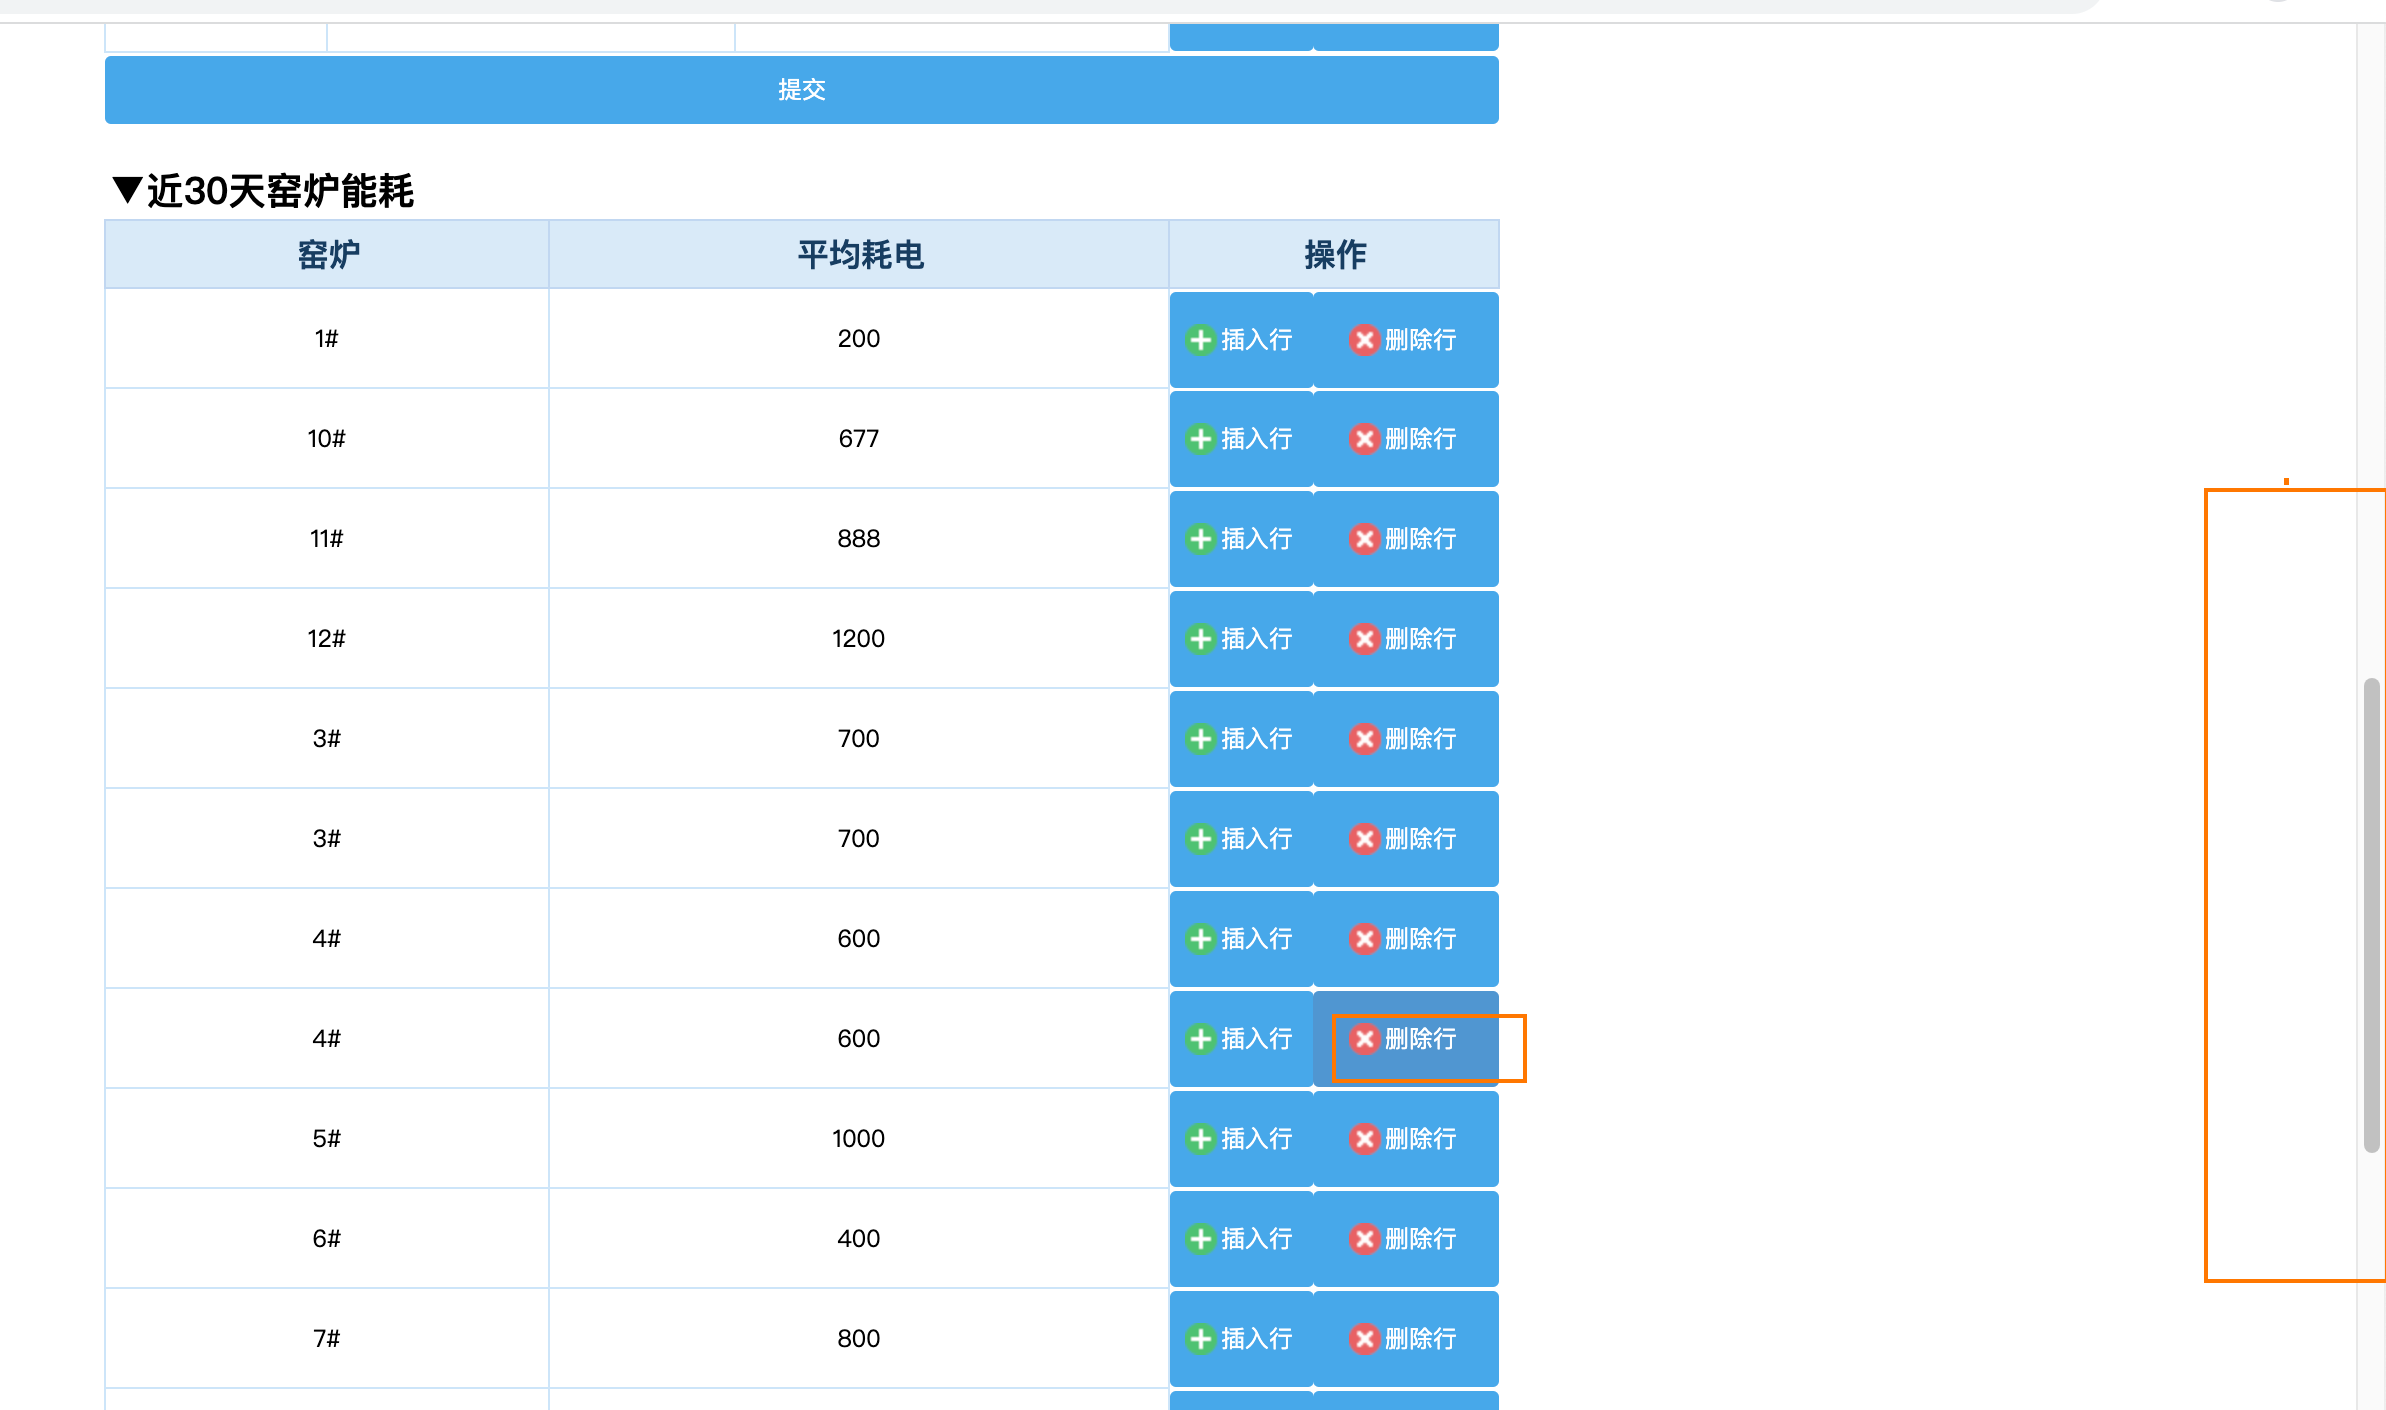
Task: Click the 1200 power value cell
Action: 859,639
